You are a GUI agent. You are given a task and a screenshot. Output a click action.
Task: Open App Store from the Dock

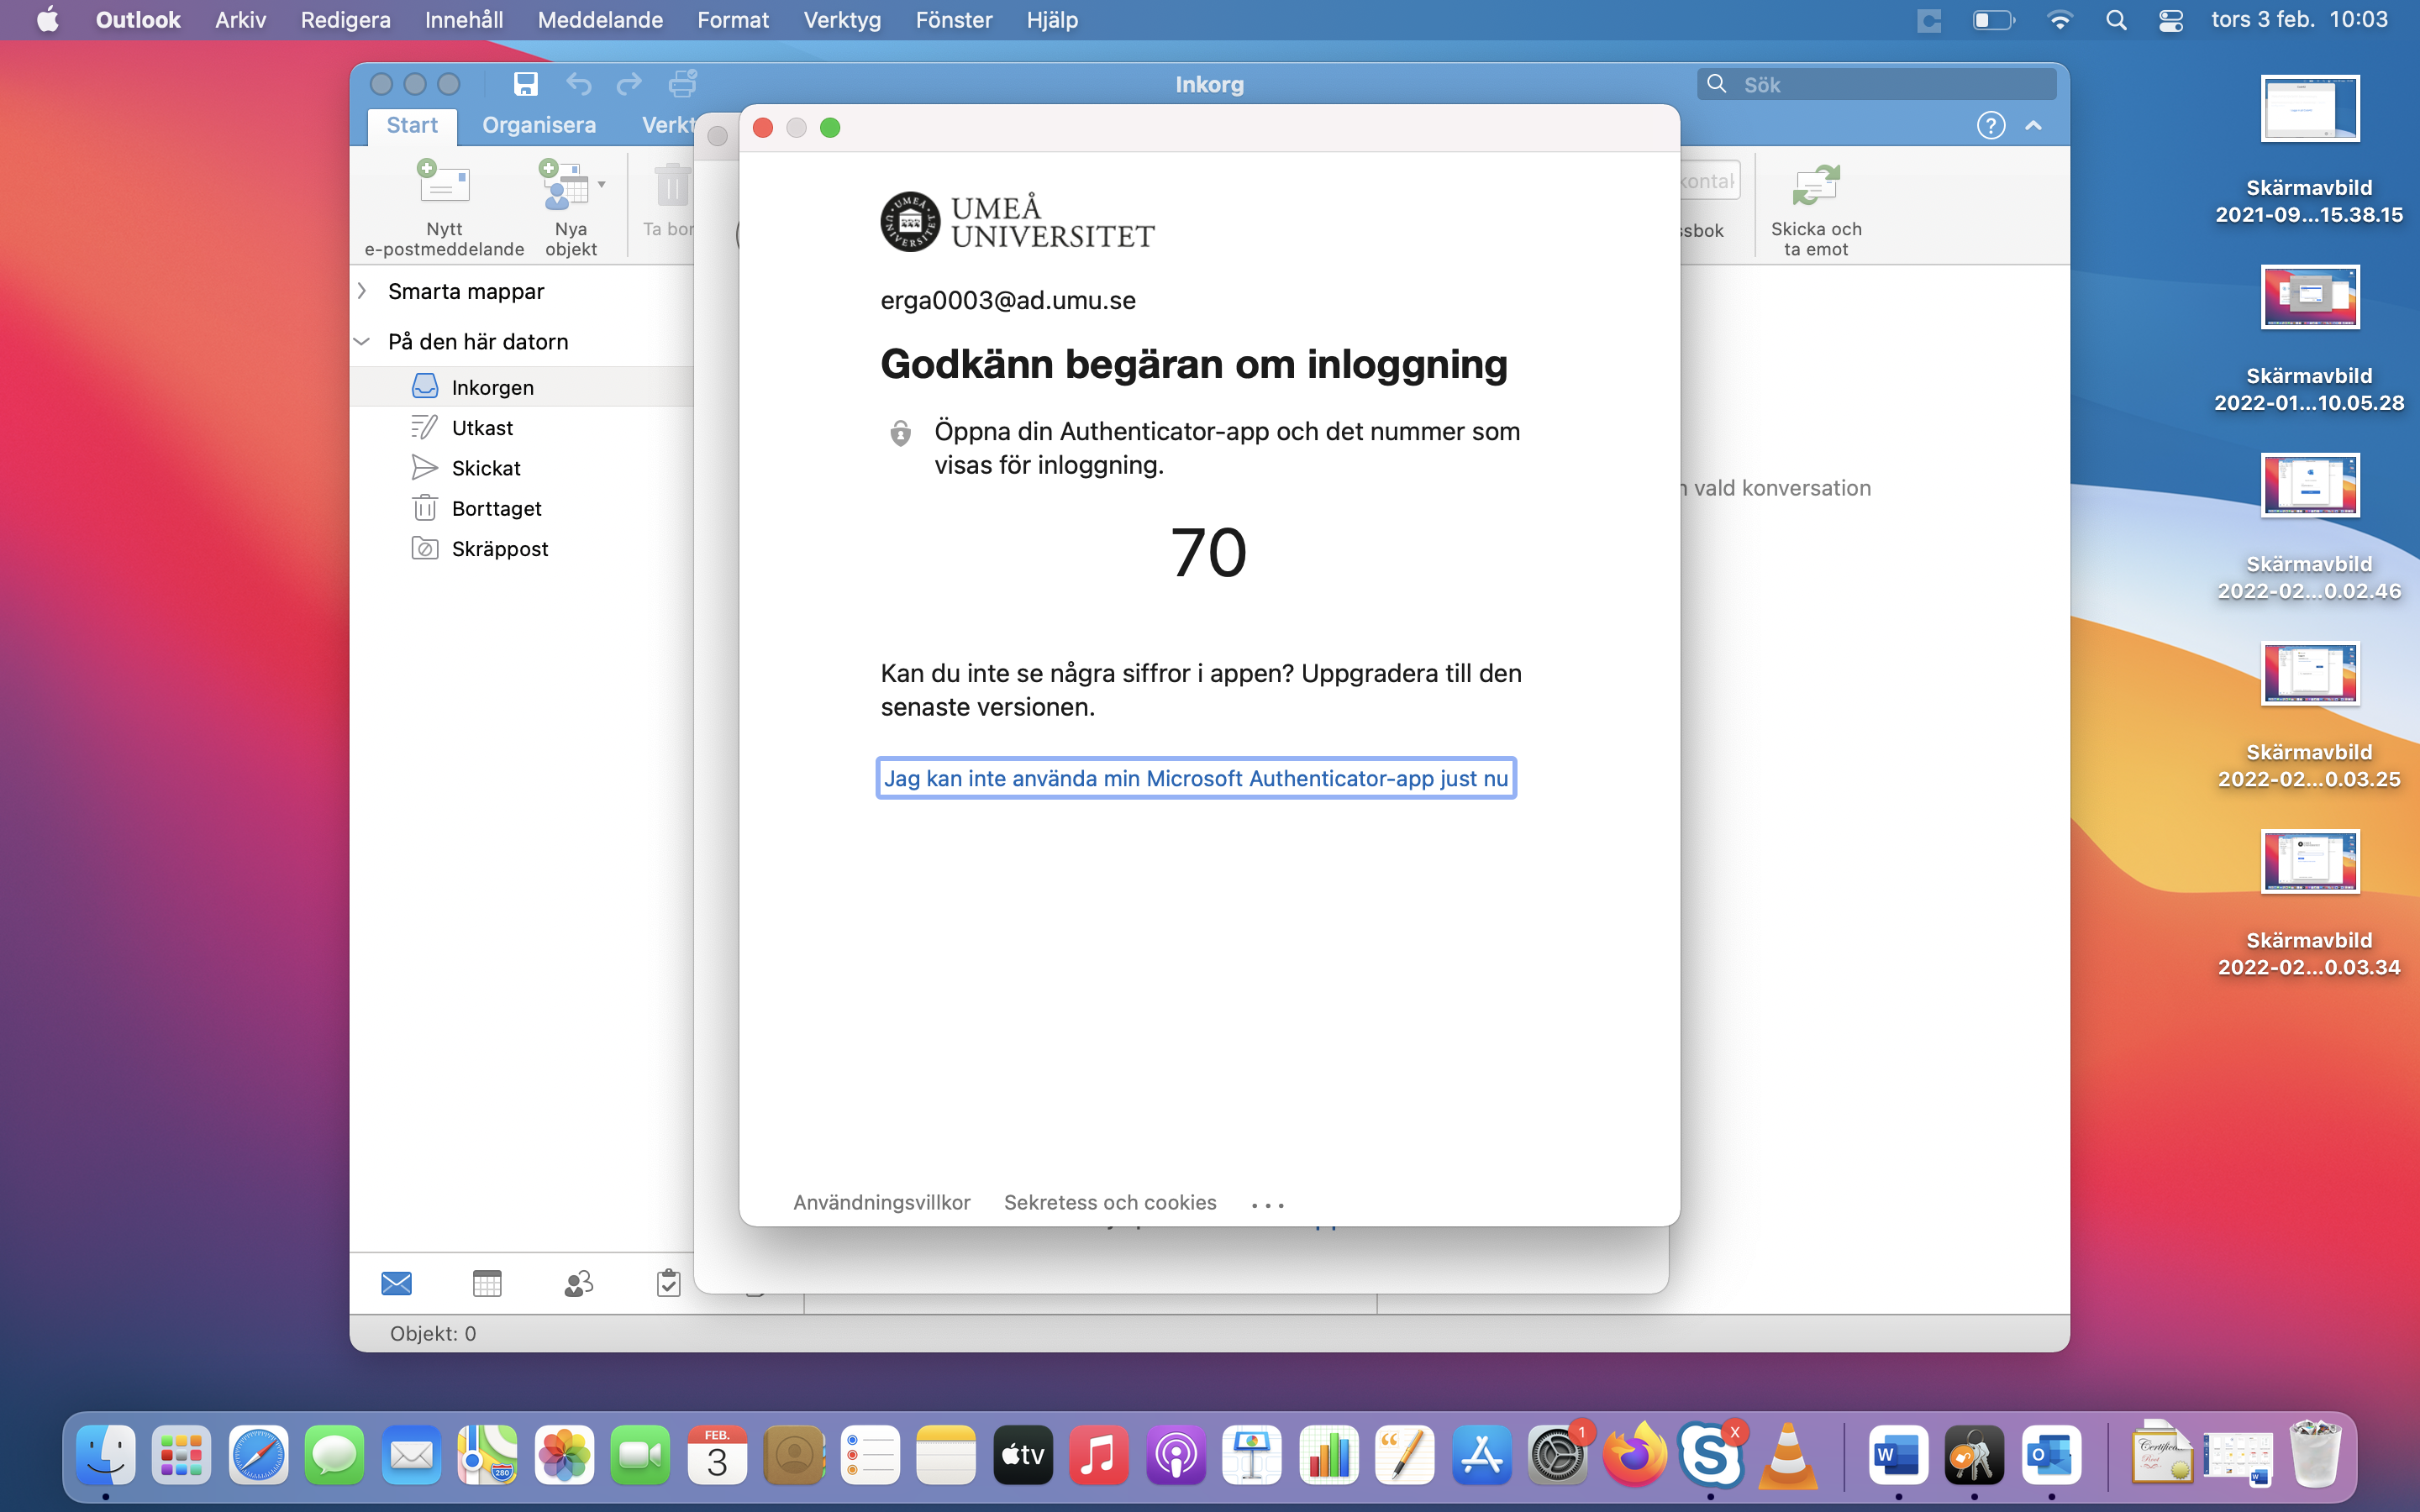tap(1481, 1455)
